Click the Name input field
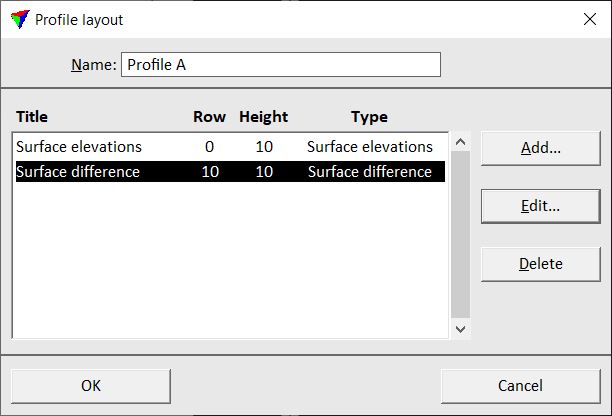The width and height of the screenshot is (612, 416). coord(281,64)
